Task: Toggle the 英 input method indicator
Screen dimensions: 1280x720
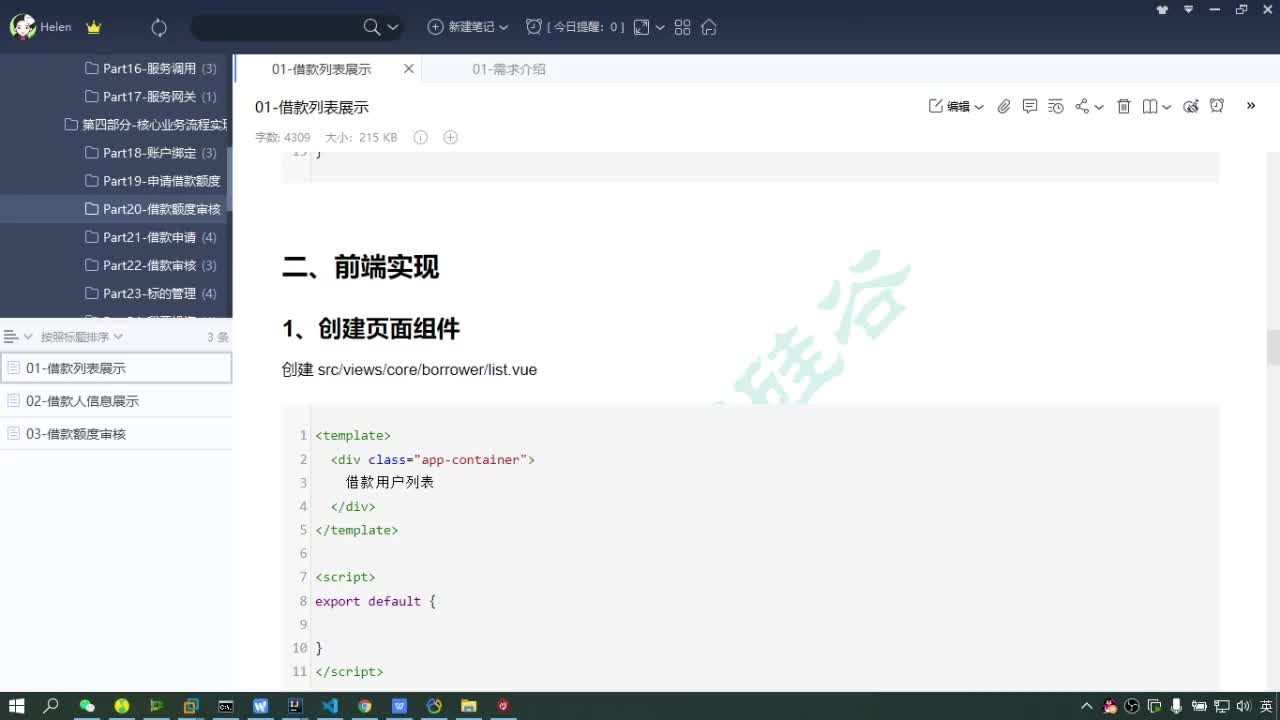Action: coord(1266,706)
